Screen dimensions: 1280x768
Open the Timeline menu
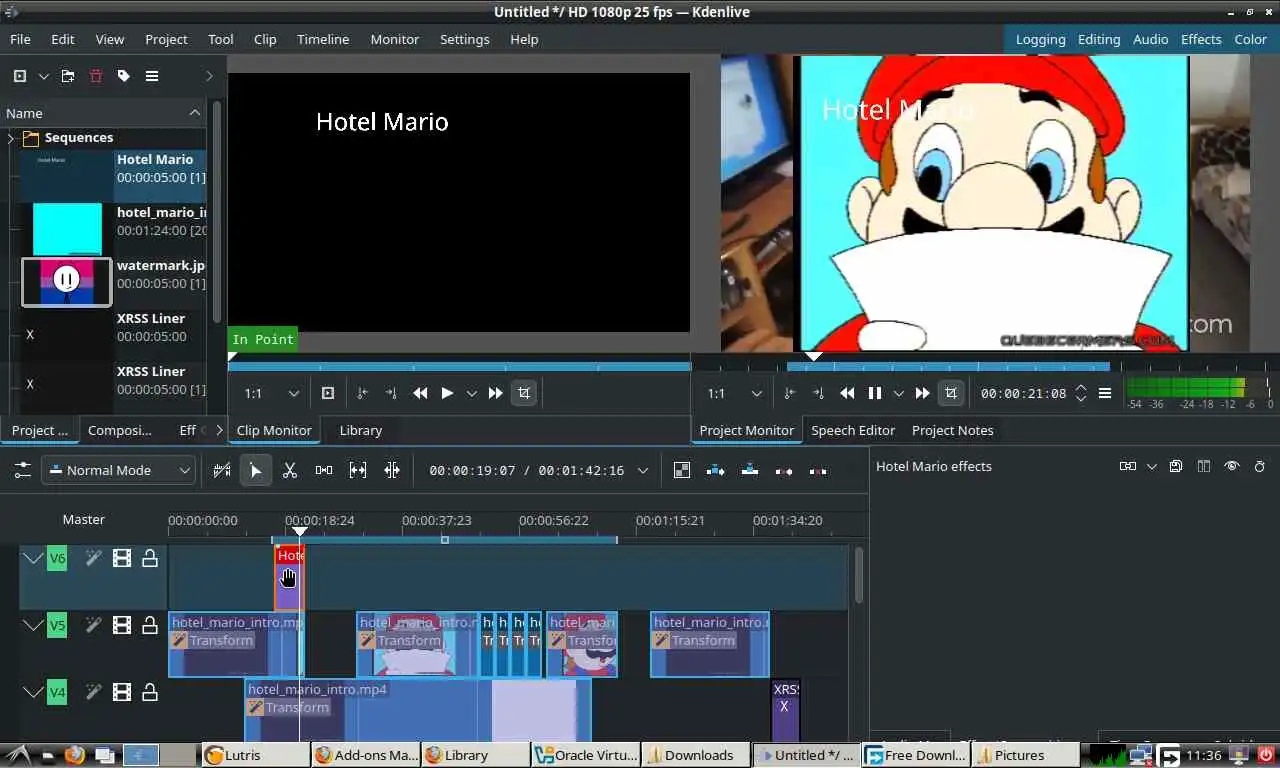pyautogui.click(x=323, y=39)
